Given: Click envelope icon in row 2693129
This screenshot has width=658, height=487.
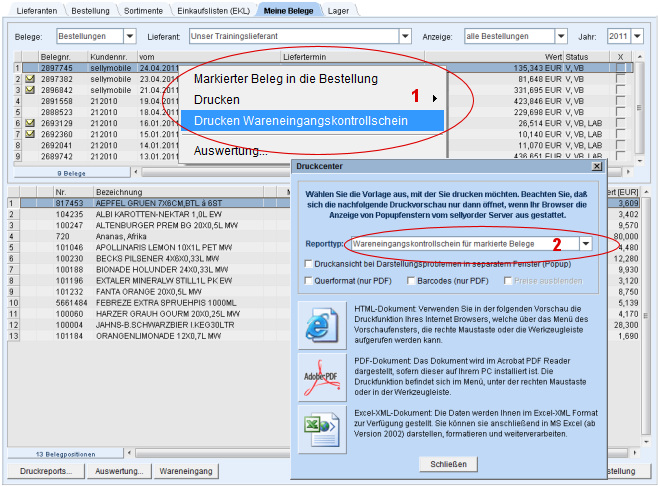Looking at the screenshot, I should 30,123.
